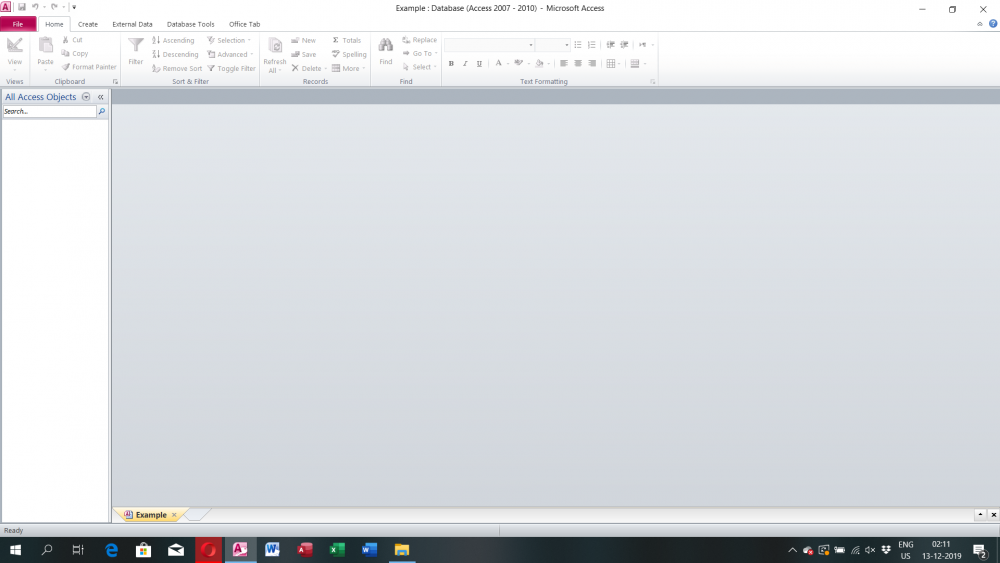Switch to the Database Tools tab
The width and height of the screenshot is (1000, 563).
click(191, 24)
